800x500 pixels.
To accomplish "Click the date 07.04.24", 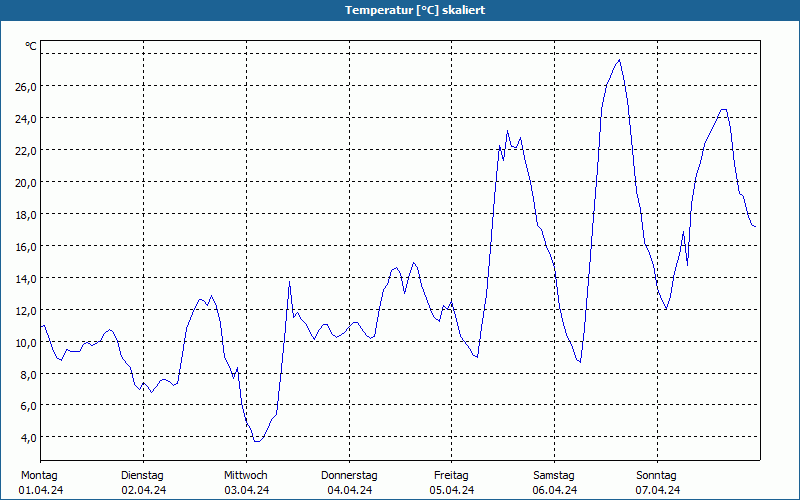I will point(658,490).
